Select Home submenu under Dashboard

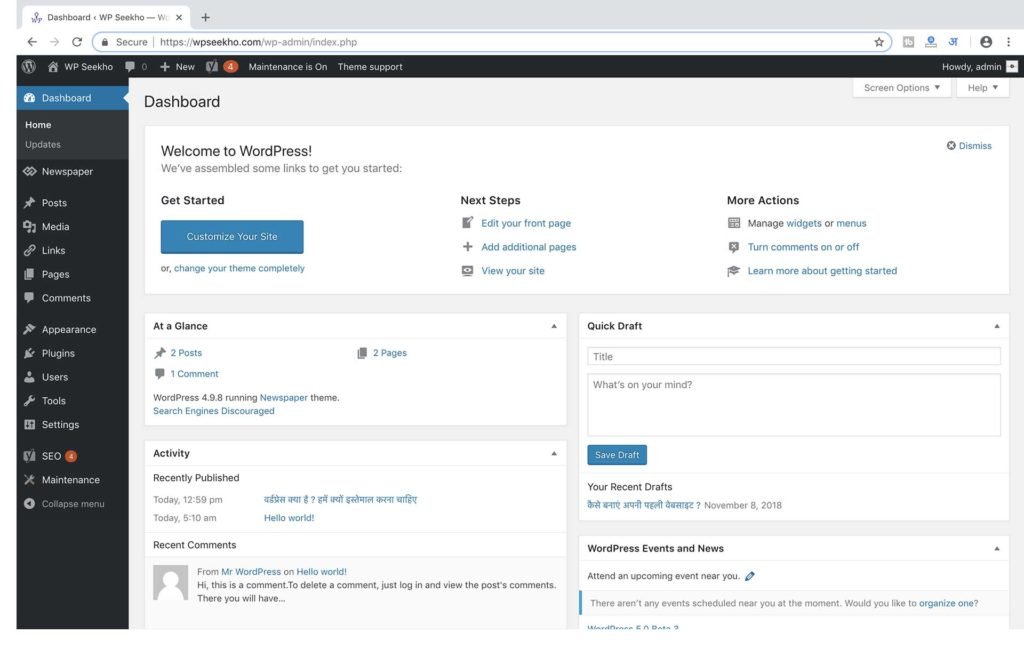(x=38, y=125)
